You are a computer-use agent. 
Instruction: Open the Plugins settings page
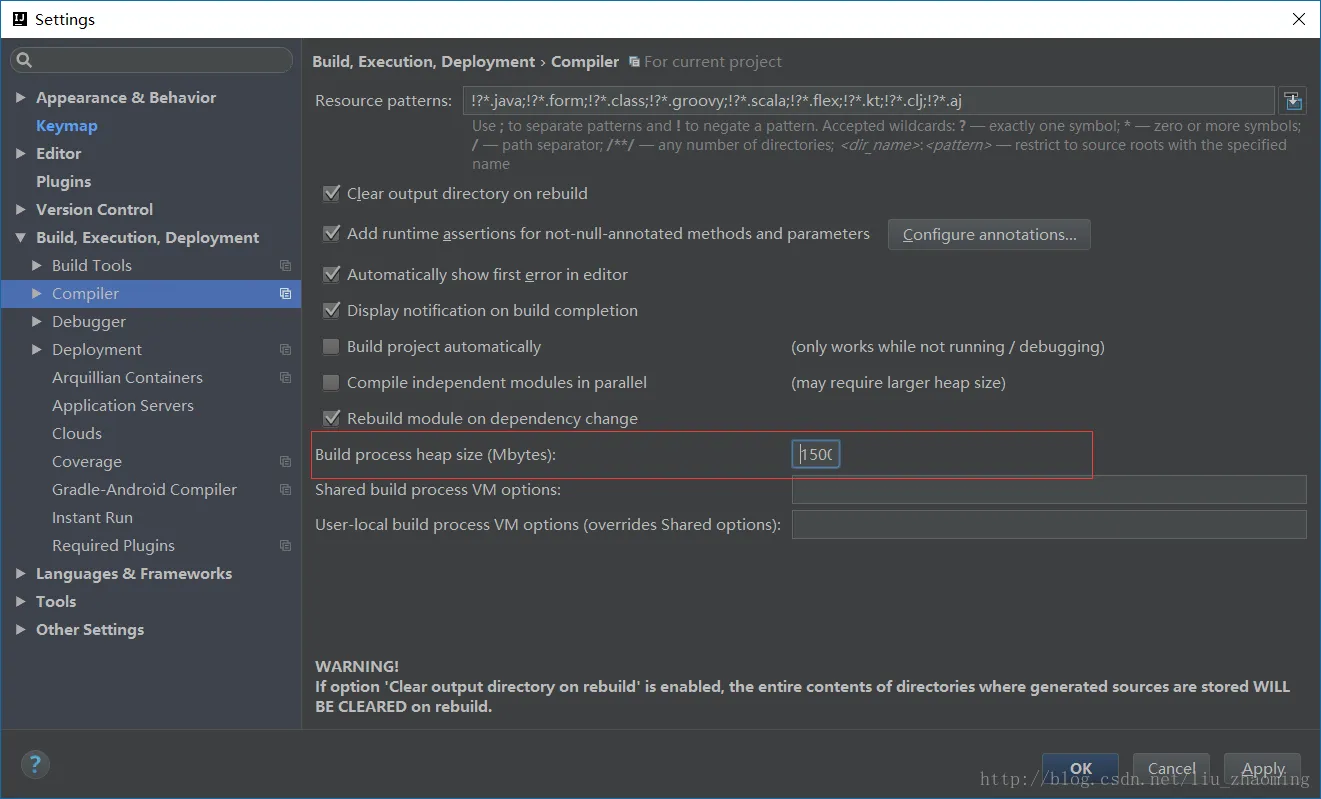(x=64, y=182)
